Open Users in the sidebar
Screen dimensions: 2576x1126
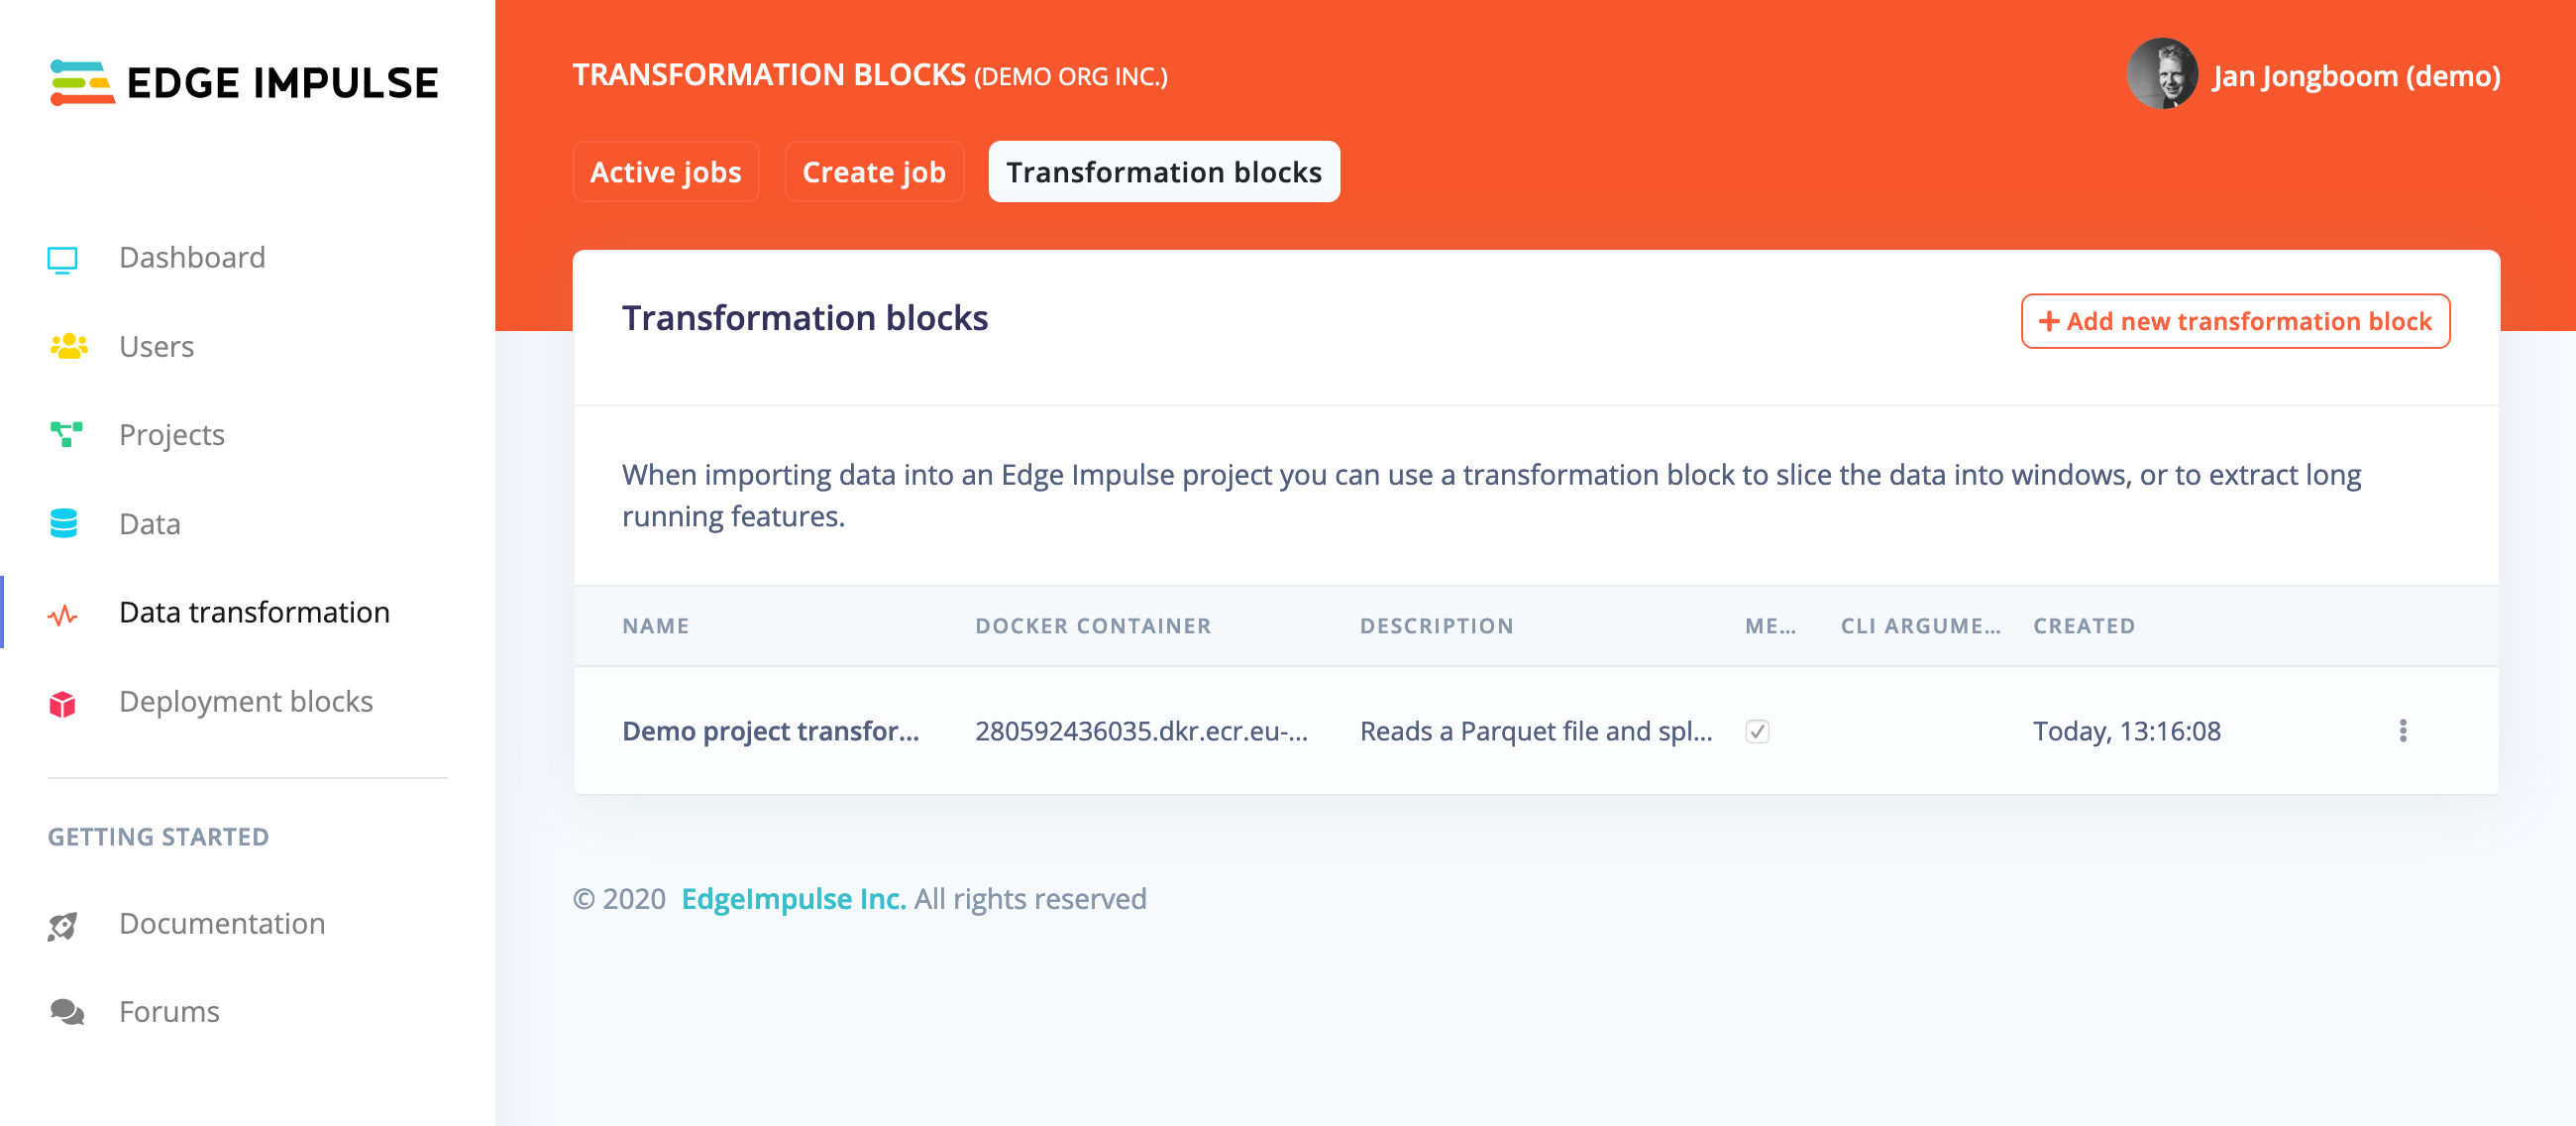(x=156, y=346)
